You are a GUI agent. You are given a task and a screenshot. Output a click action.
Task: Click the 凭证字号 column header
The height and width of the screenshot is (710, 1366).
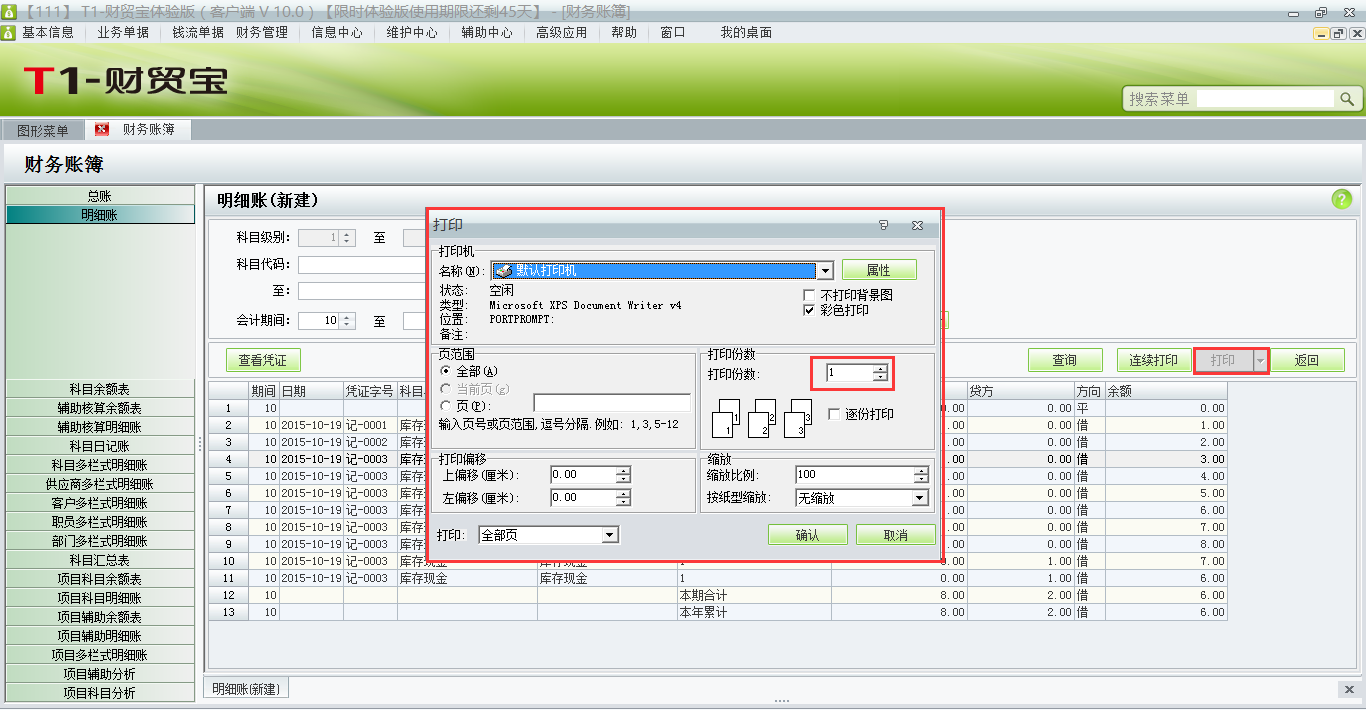click(x=370, y=391)
